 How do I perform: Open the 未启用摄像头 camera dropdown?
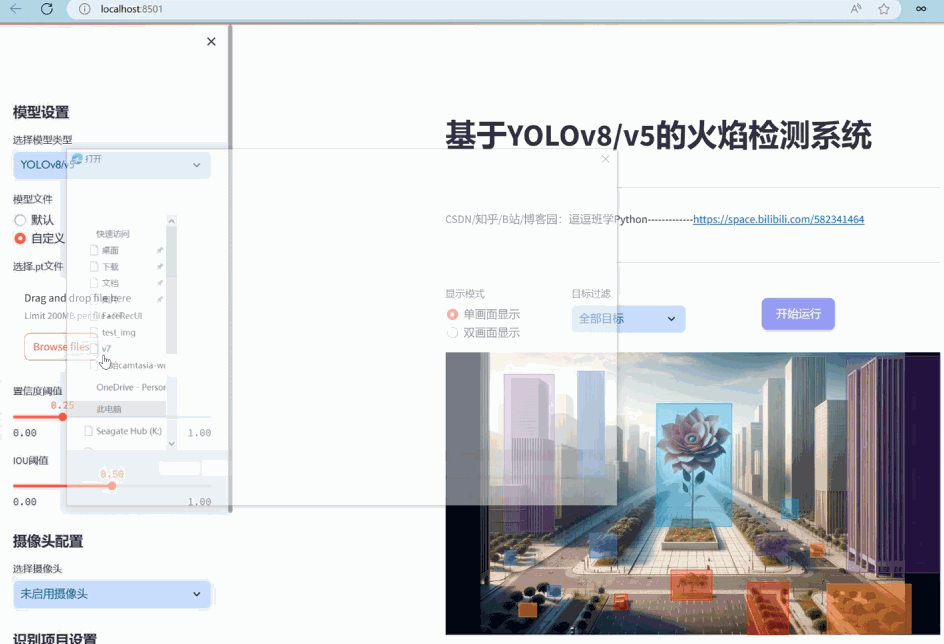(x=112, y=594)
